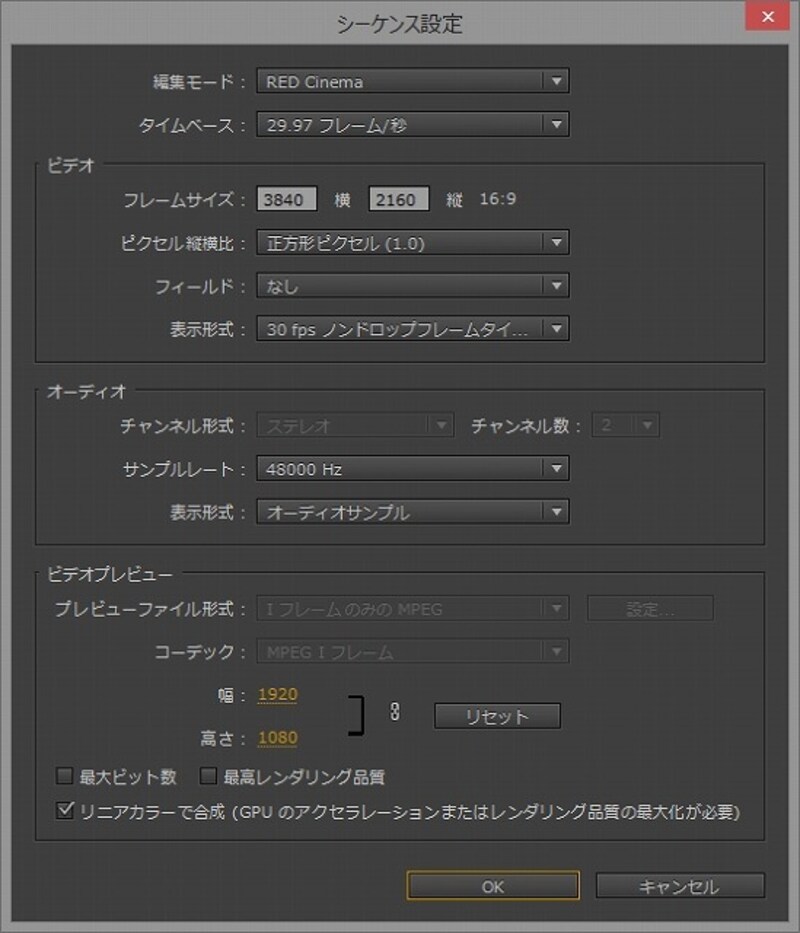Click the preview 高さ value 1080

[x=277, y=739]
